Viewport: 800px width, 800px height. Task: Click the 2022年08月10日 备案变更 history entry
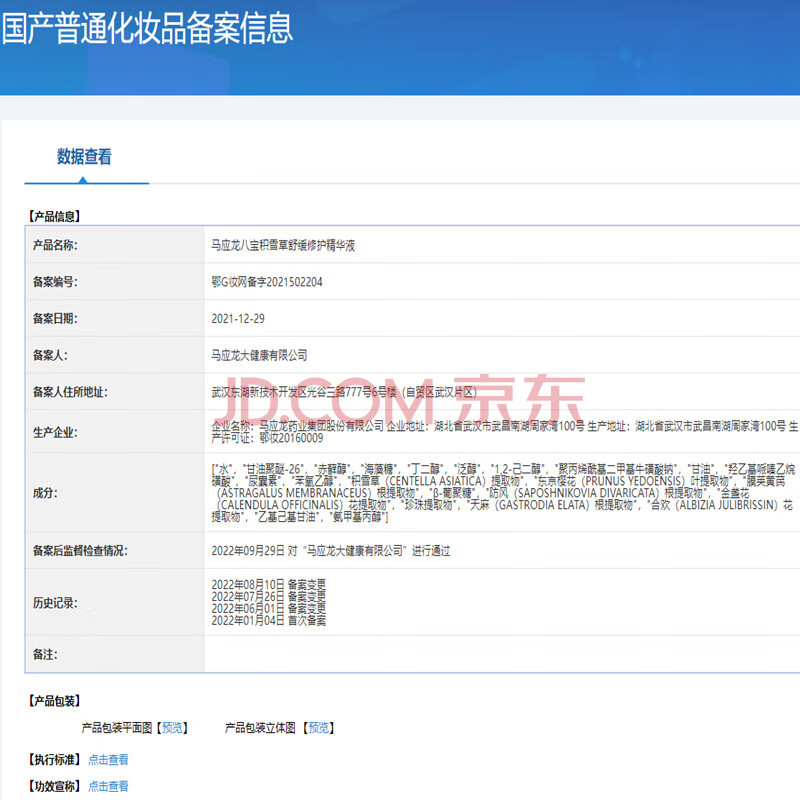tap(268, 584)
